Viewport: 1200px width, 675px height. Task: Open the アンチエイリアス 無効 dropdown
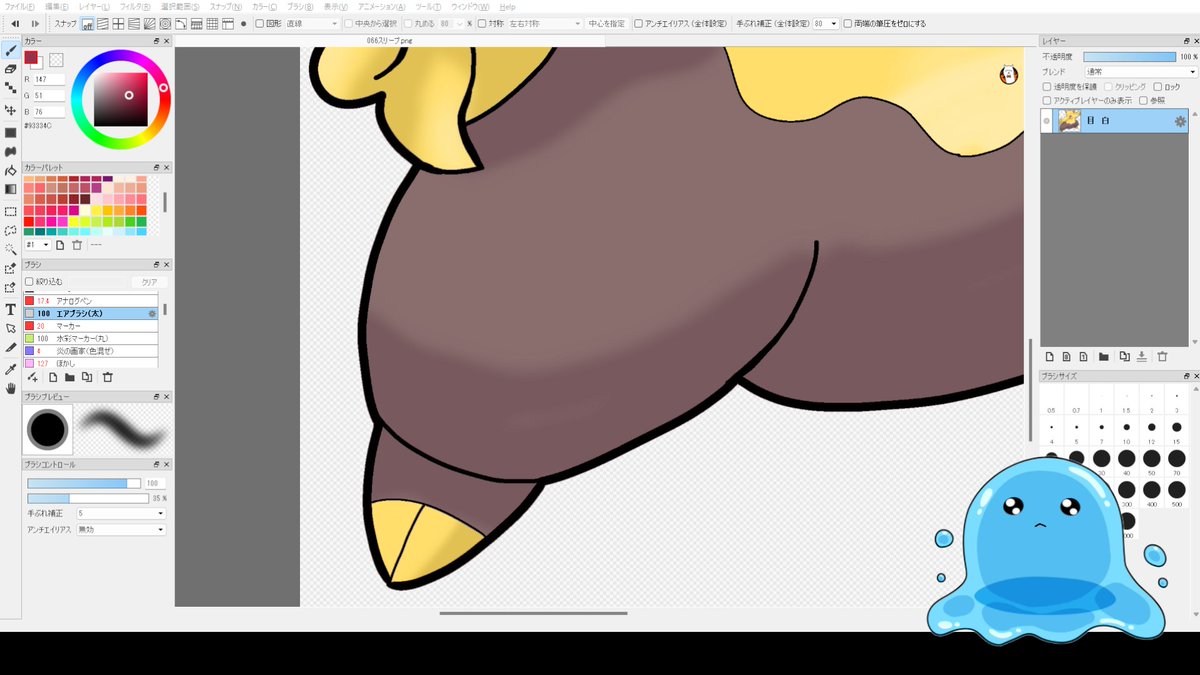click(121, 529)
